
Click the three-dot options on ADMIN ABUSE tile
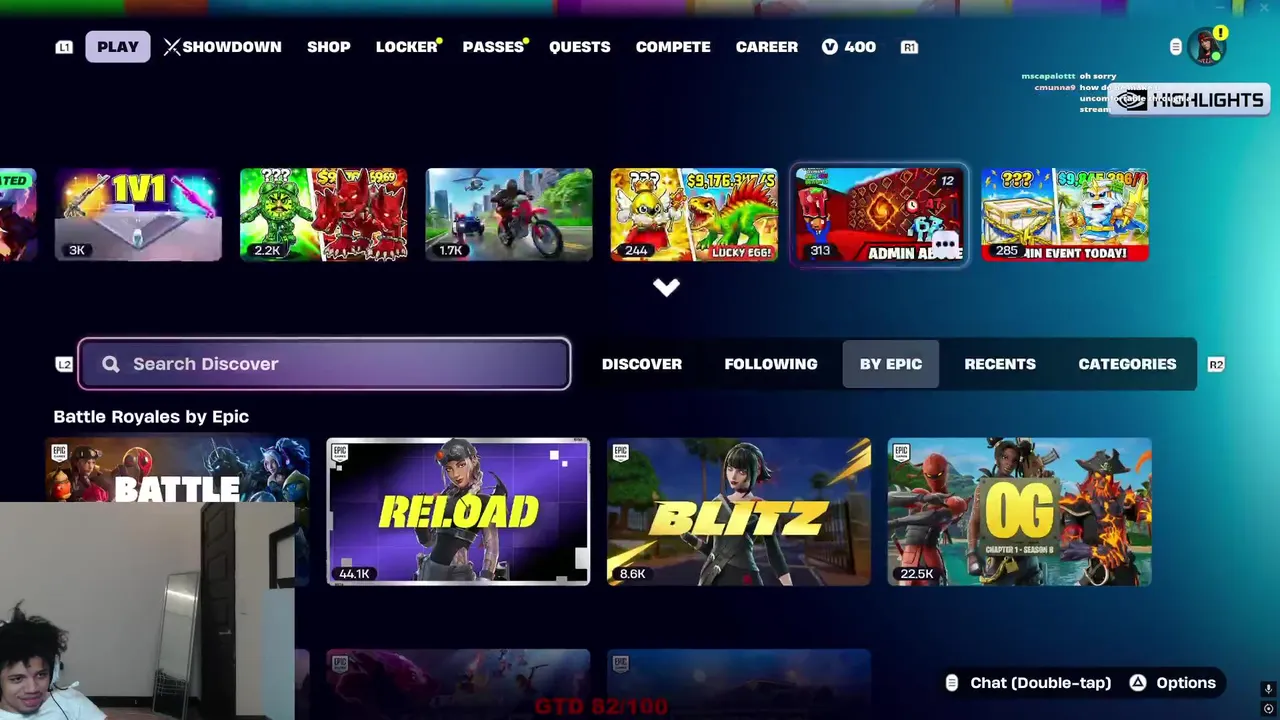pos(945,244)
